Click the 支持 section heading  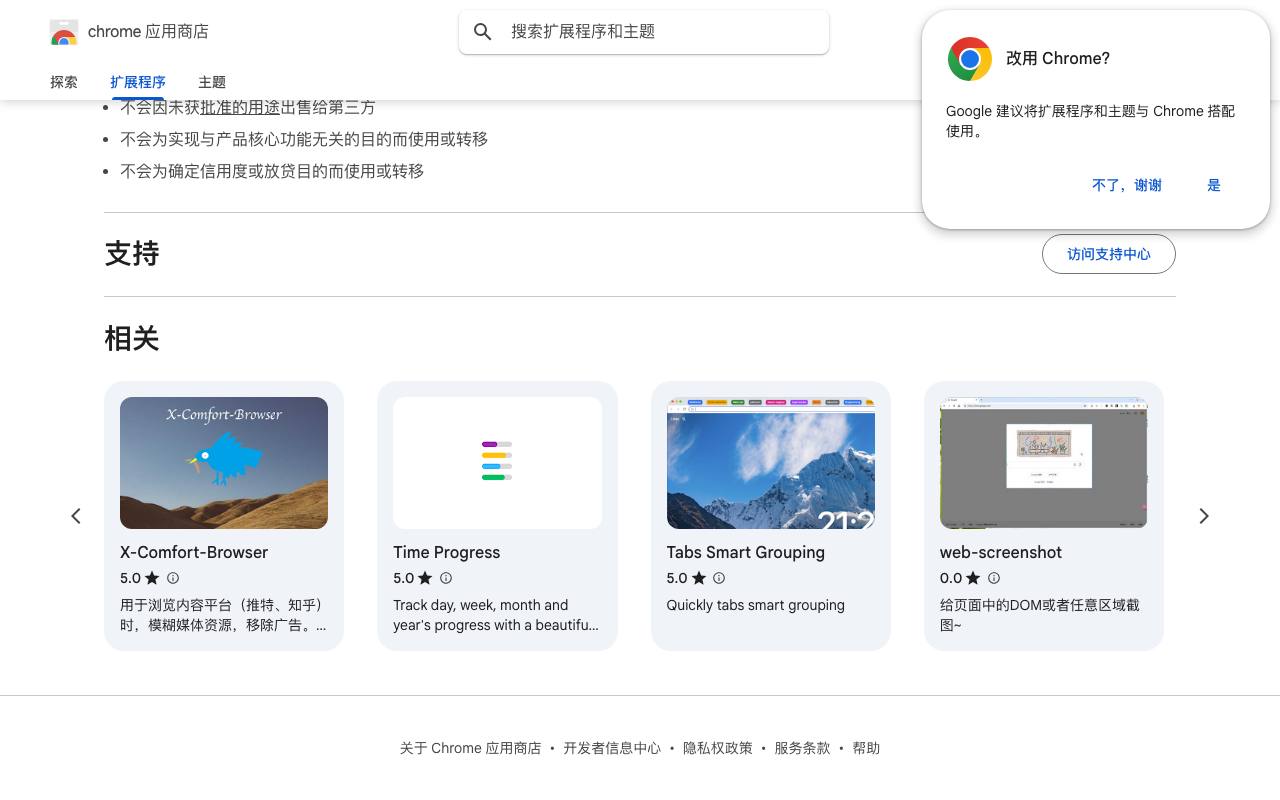point(132,254)
